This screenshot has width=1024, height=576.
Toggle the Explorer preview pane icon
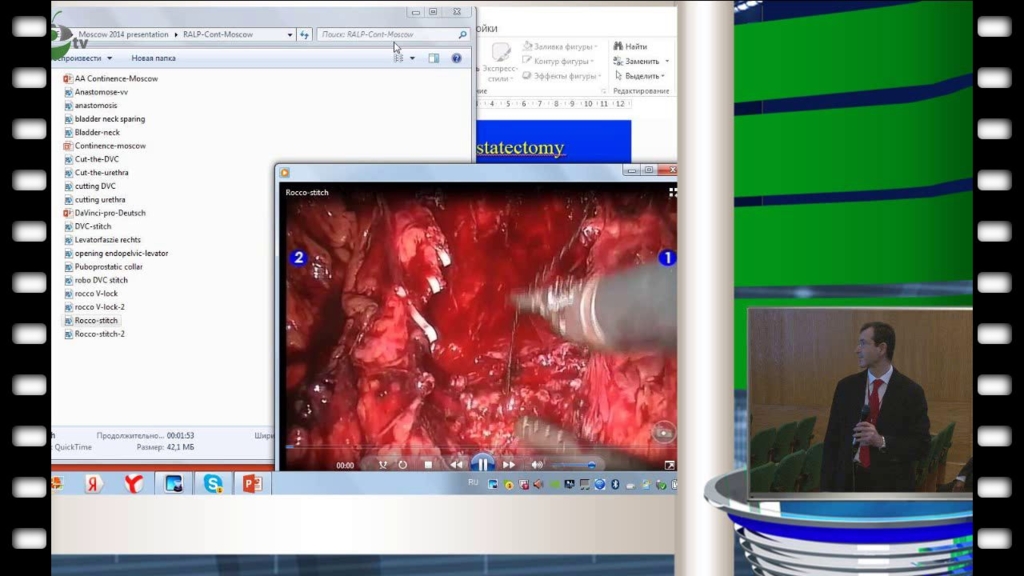coord(434,58)
